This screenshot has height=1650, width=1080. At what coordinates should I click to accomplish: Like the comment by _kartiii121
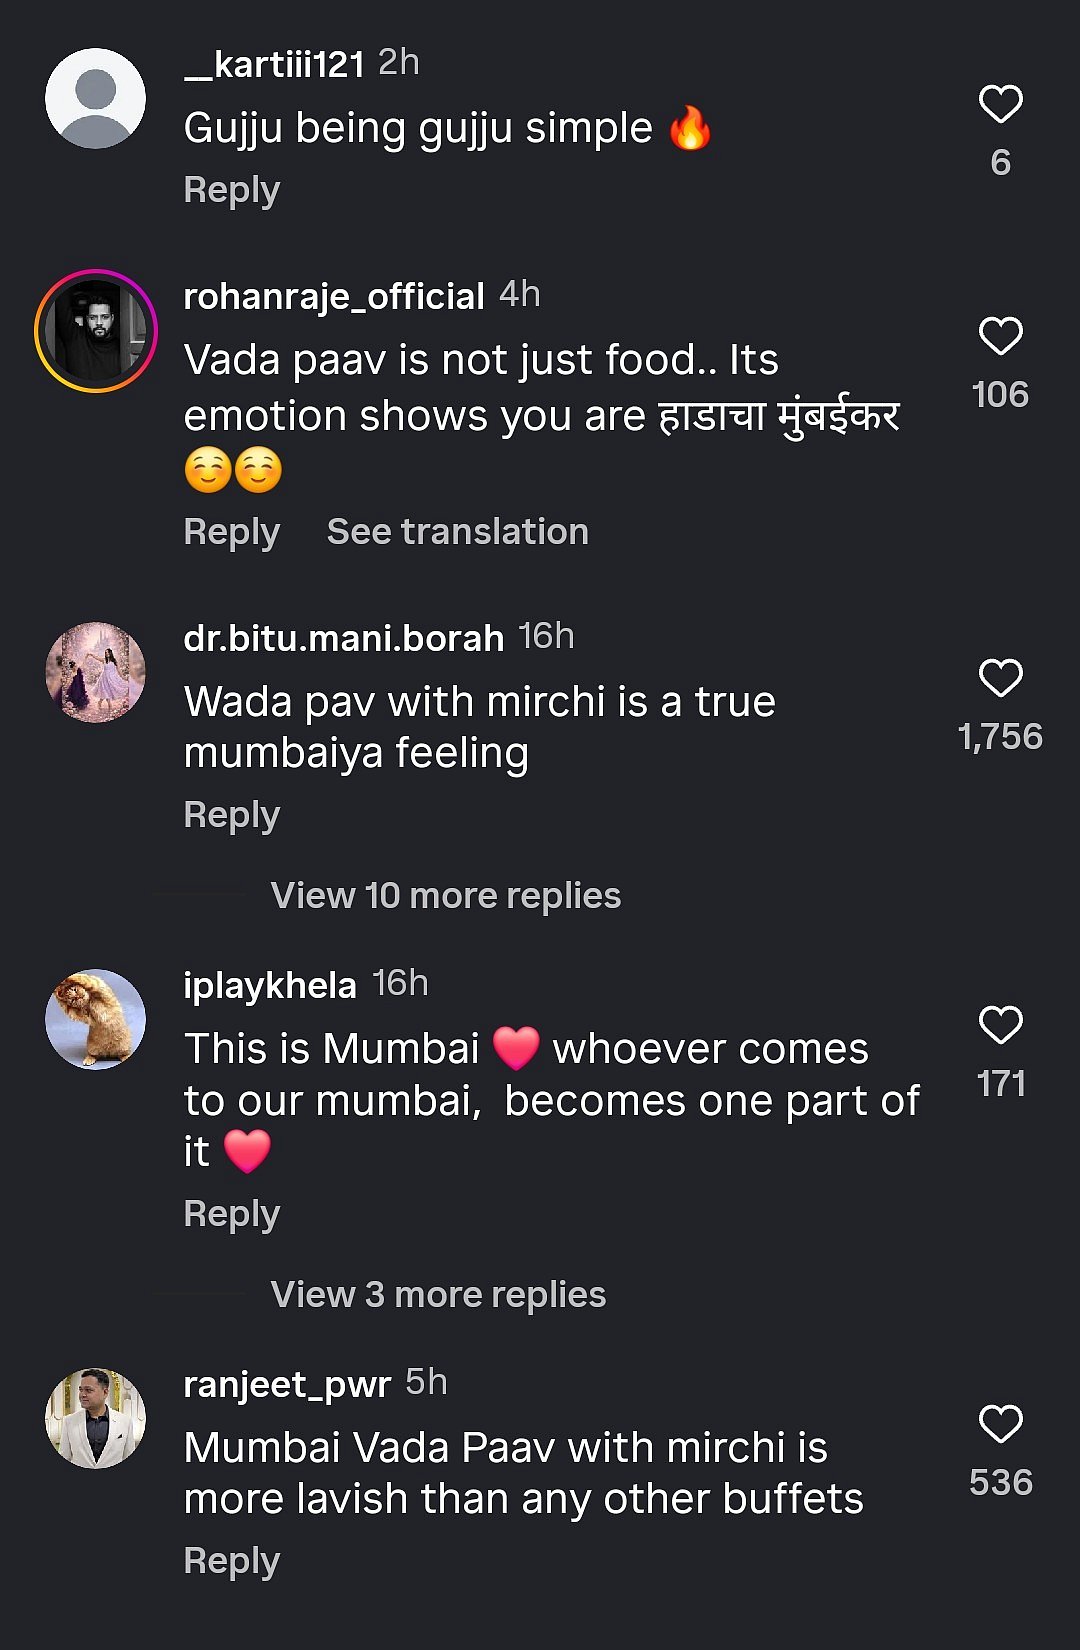(x=1000, y=105)
